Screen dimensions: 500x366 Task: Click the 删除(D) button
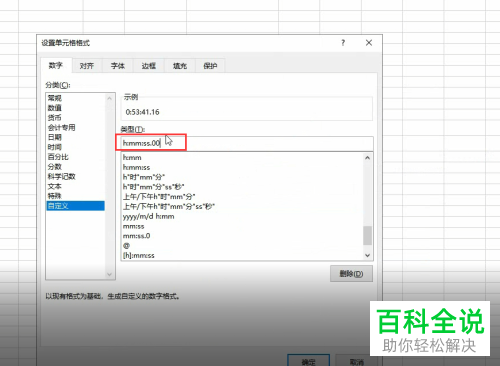pyautogui.click(x=351, y=274)
